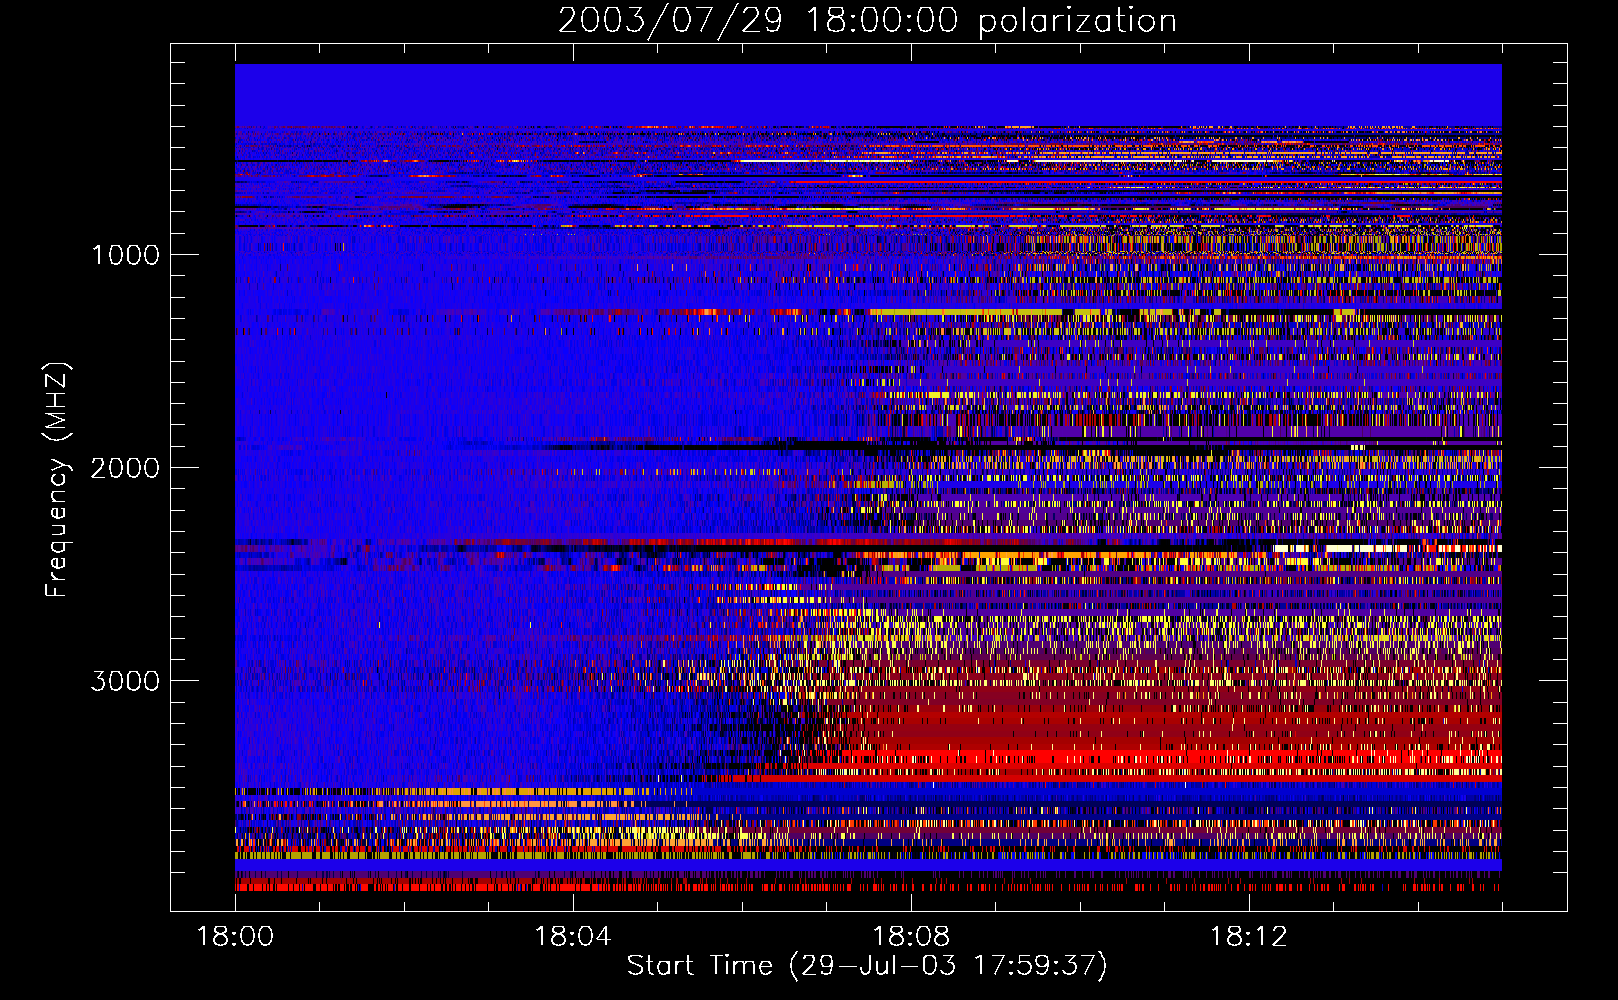1618x1000 pixels.
Task: Click the 3000 frequency tick label
Action: tap(125, 681)
